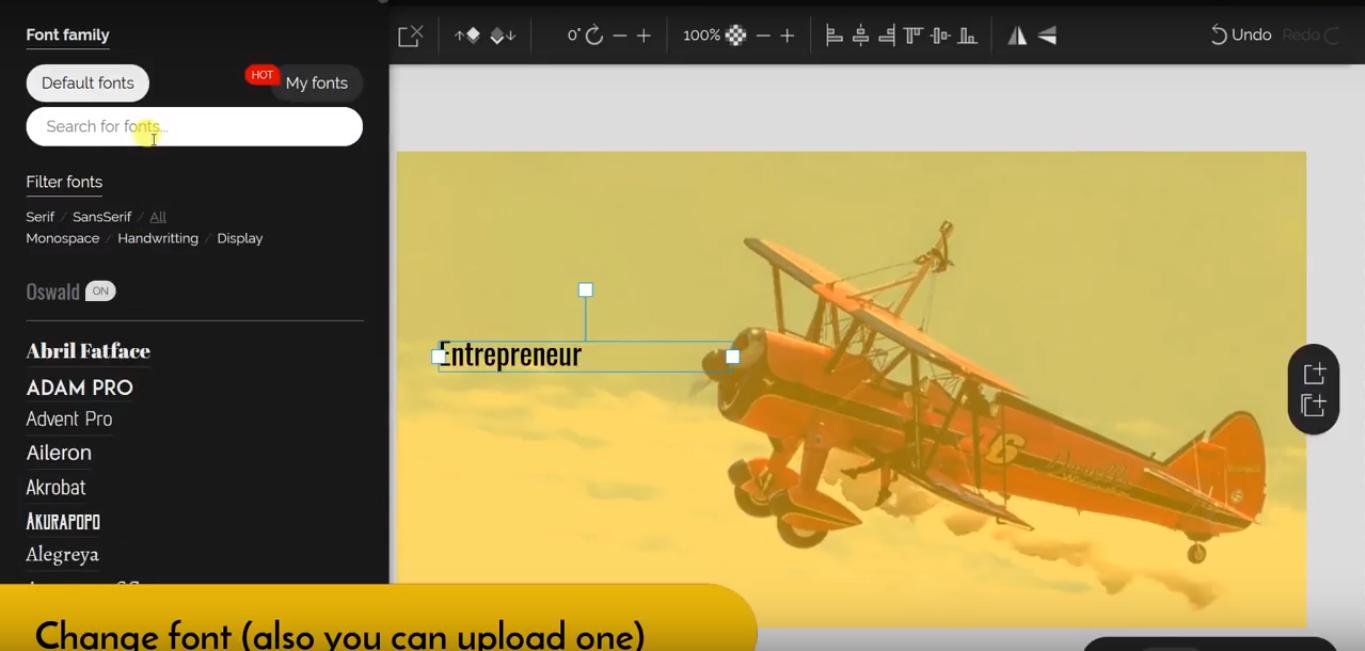This screenshot has height=651, width=1365.
Task: Select the Default fonts tab
Action: tap(88, 83)
